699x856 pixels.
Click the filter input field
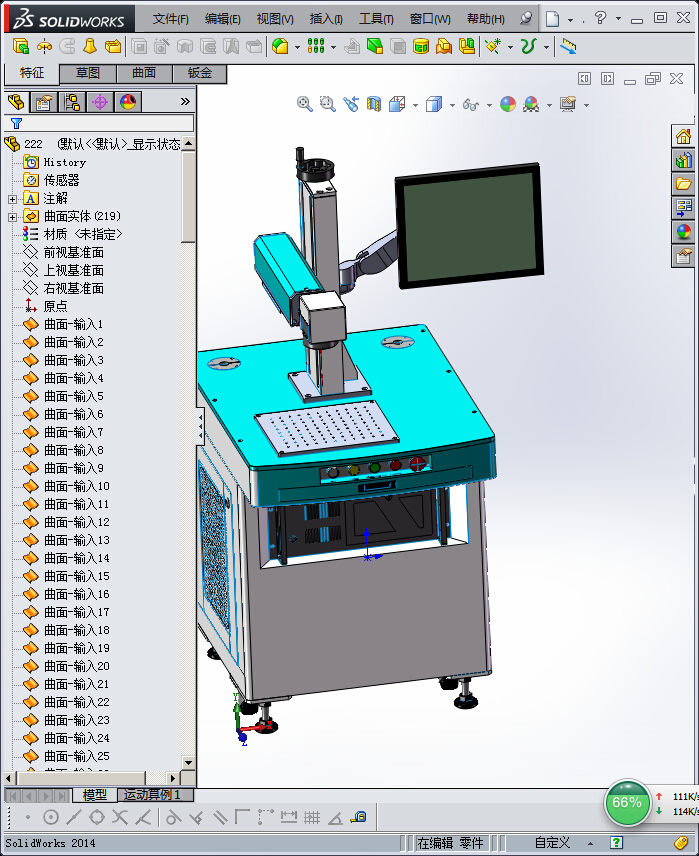click(x=99, y=123)
